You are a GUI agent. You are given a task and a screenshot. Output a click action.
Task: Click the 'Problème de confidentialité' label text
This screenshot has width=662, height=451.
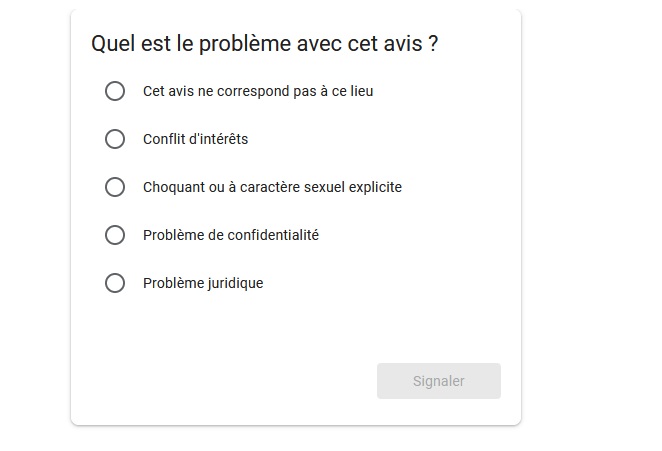[x=230, y=235]
